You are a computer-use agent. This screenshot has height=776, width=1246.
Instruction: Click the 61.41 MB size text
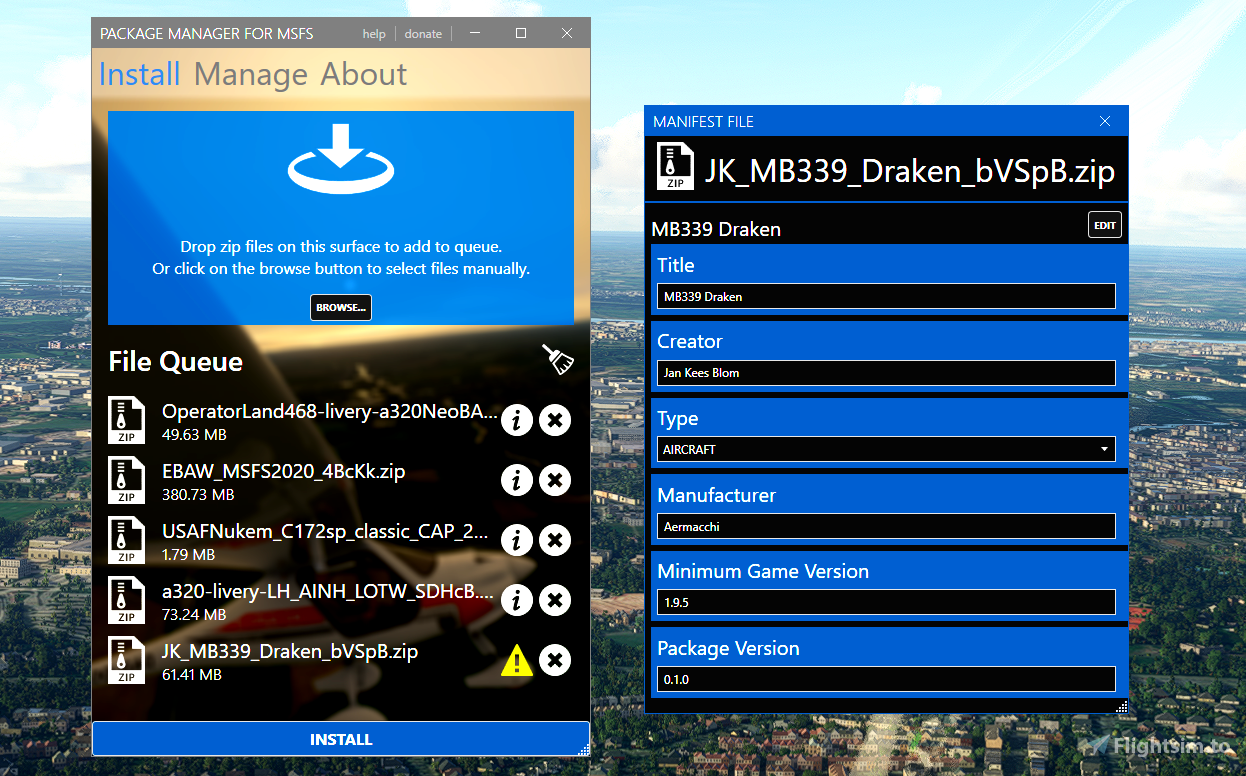pos(192,675)
